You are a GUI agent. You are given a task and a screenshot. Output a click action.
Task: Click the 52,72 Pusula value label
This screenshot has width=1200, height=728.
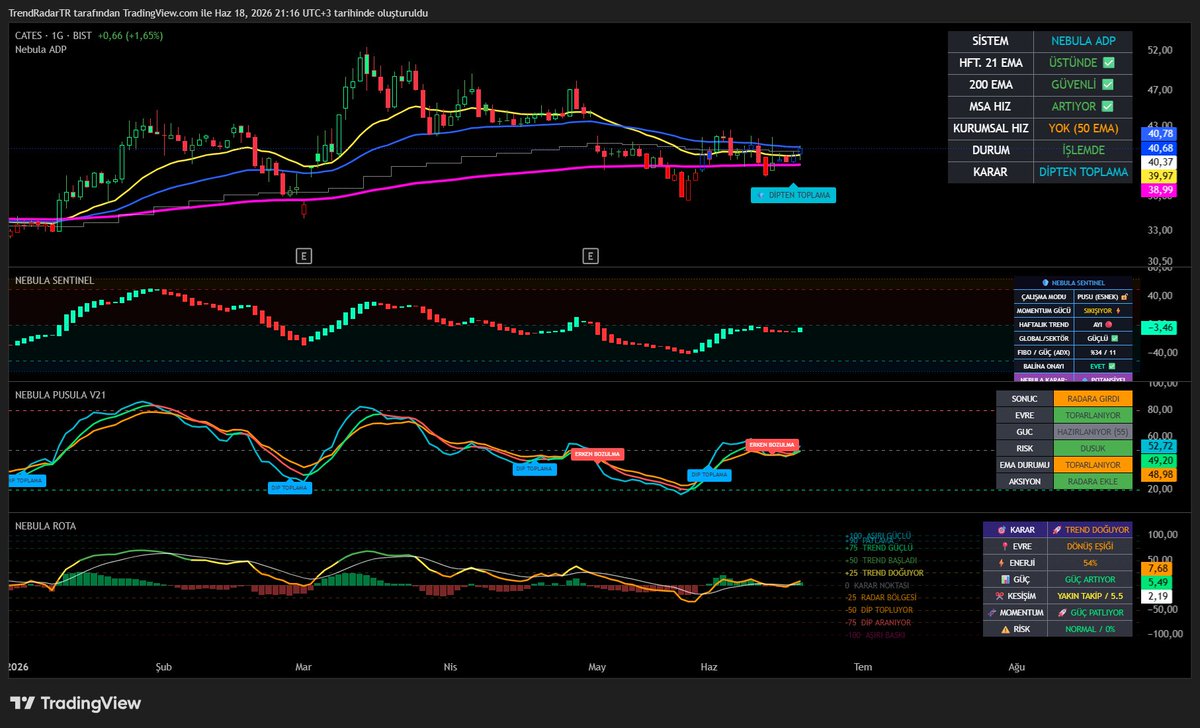(1161, 446)
